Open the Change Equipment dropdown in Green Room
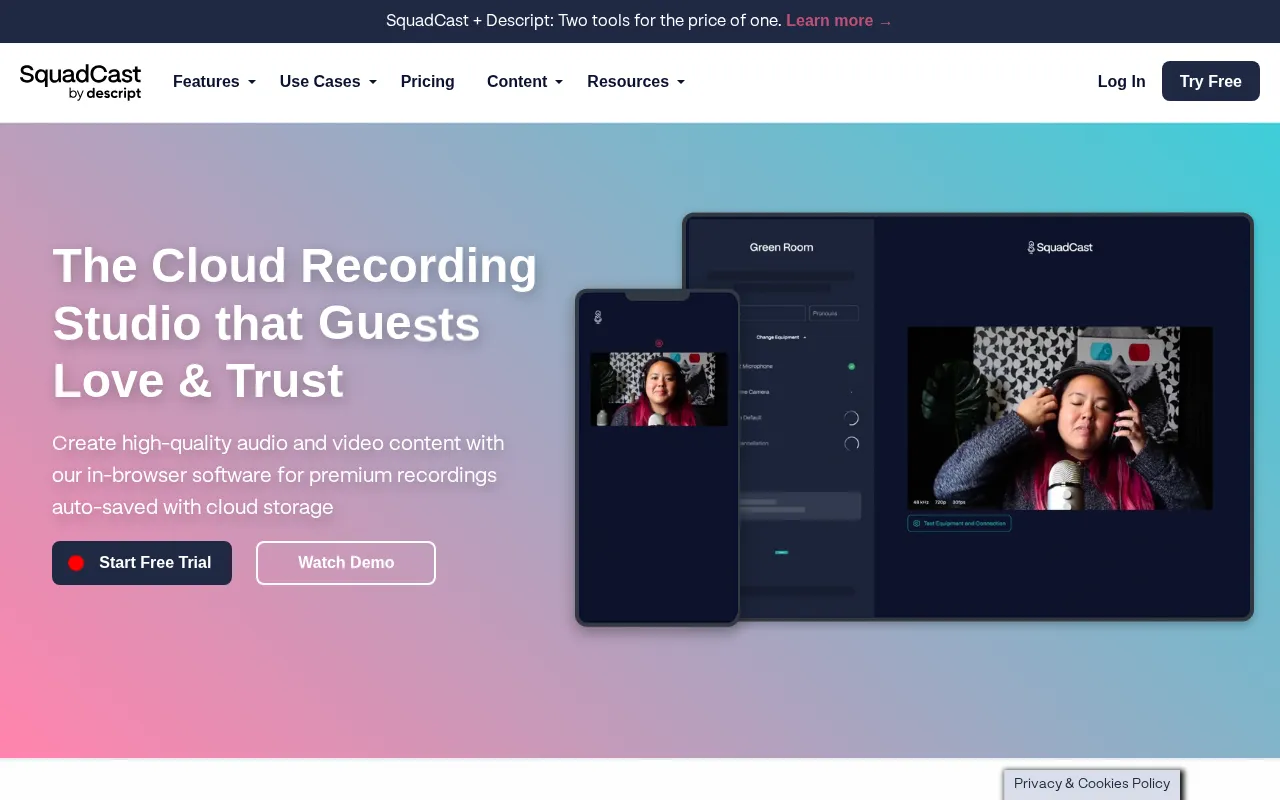The width and height of the screenshot is (1280, 800). tap(781, 337)
